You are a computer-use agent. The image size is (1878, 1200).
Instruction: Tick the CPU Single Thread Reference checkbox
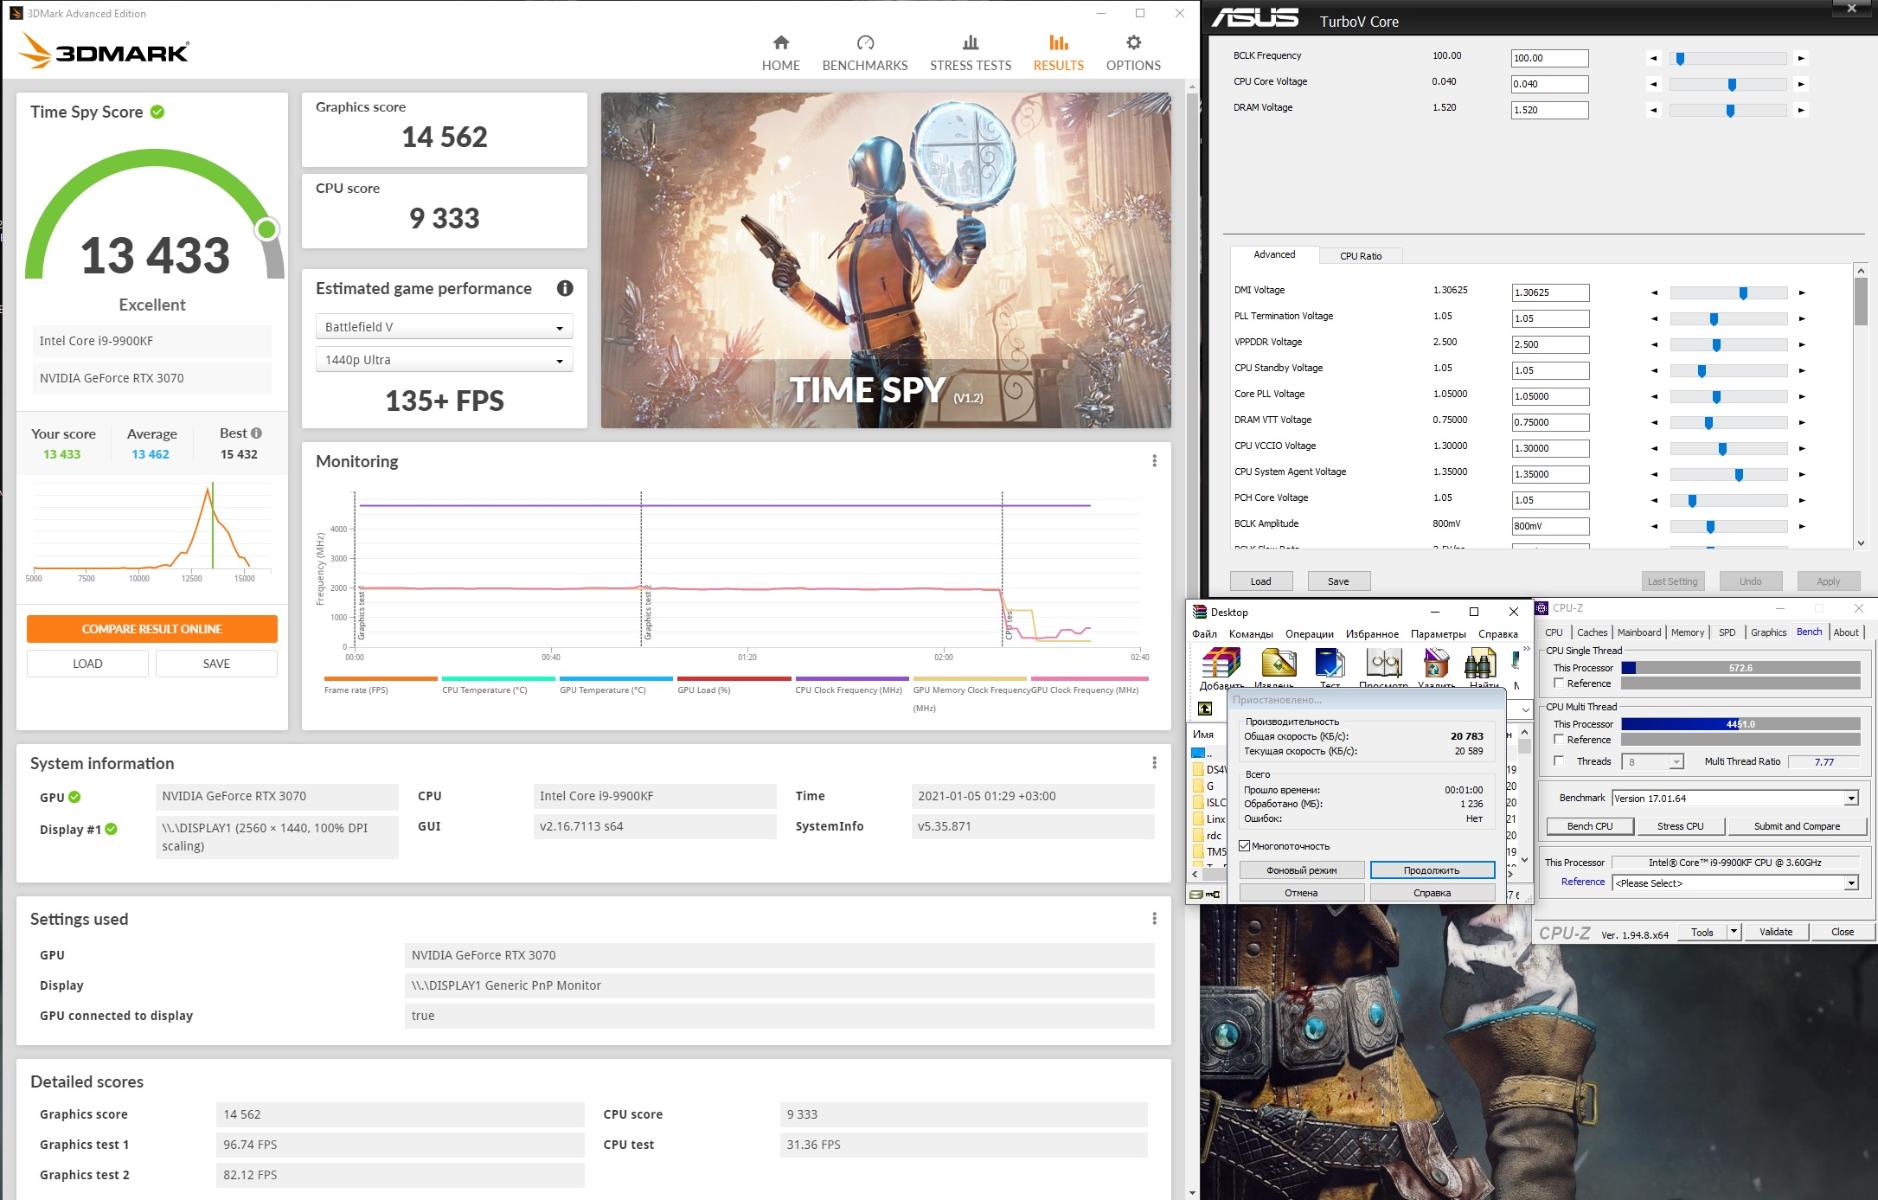[1558, 683]
